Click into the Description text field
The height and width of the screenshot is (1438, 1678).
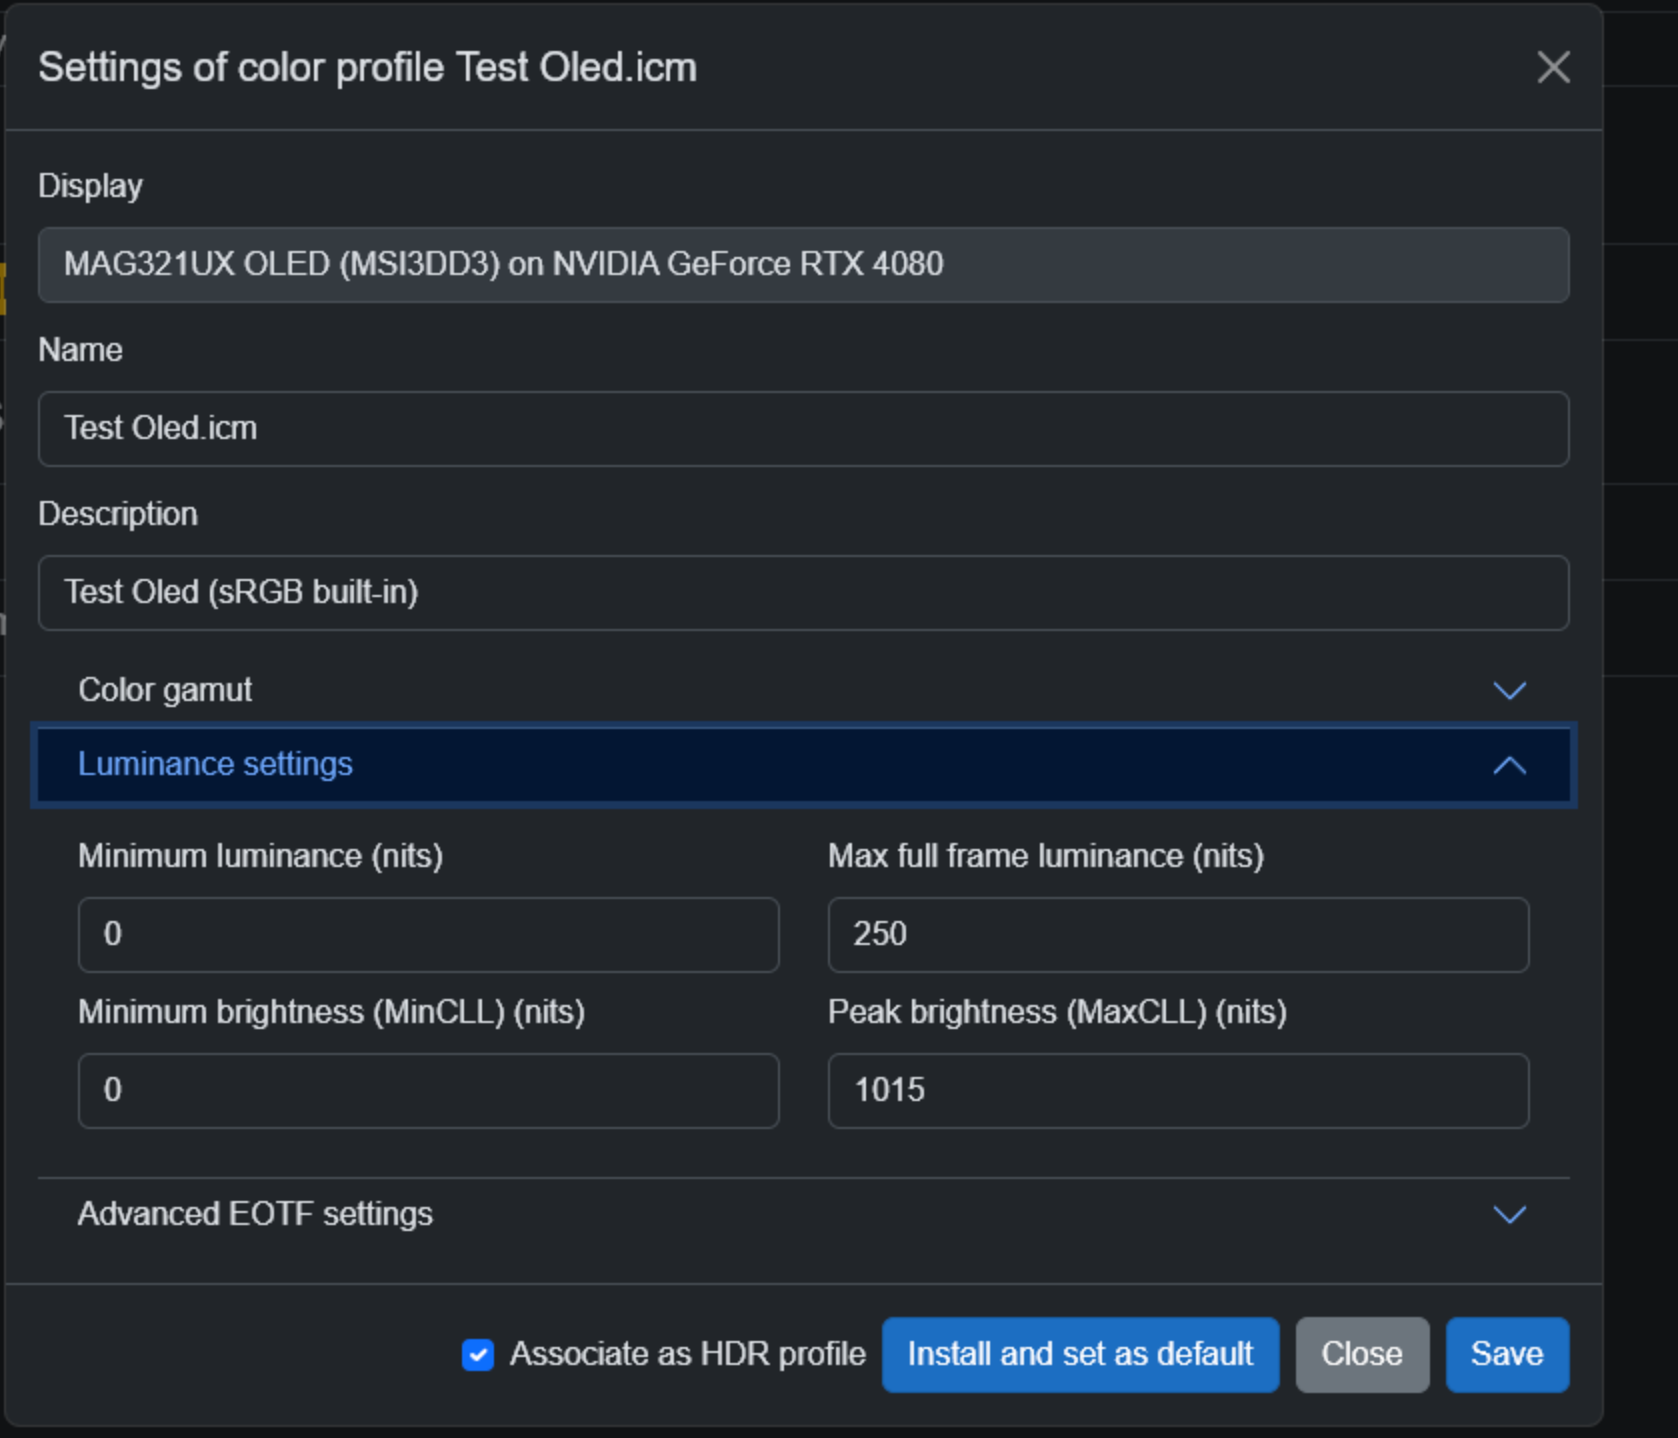point(803,593)
